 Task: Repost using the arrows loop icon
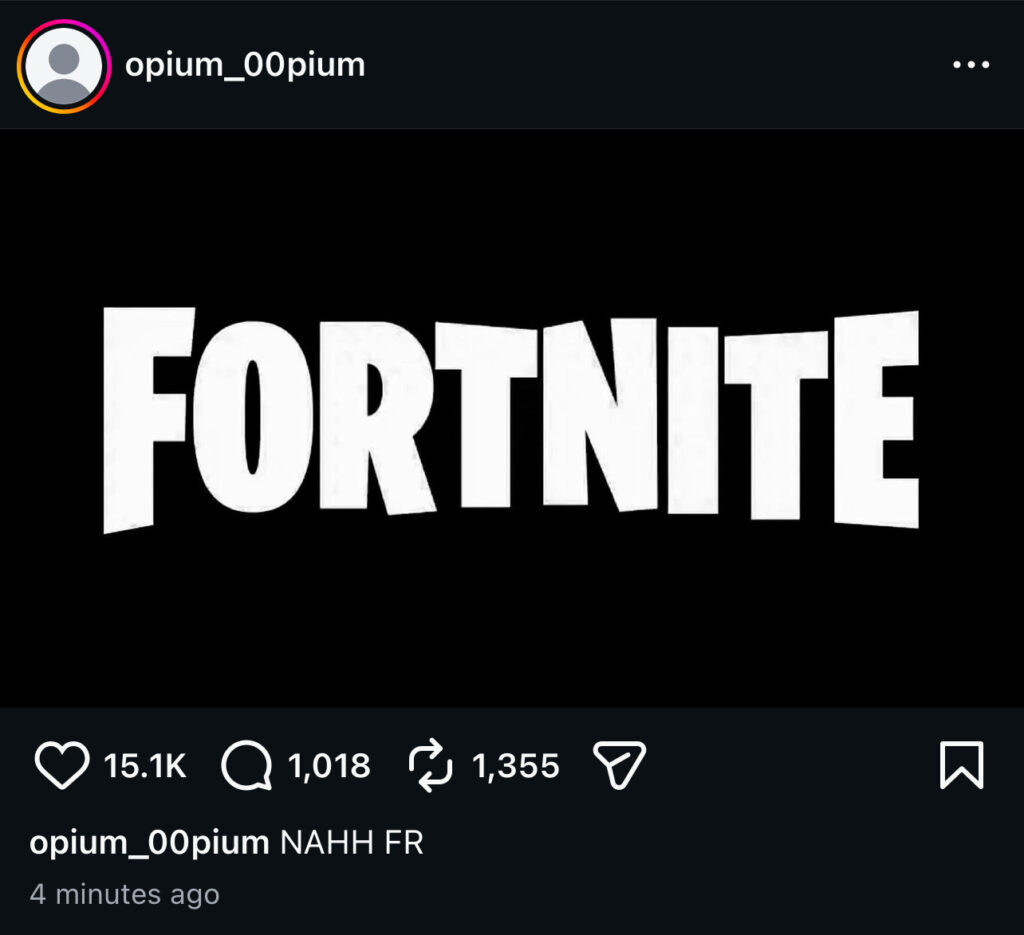(431, 767)
